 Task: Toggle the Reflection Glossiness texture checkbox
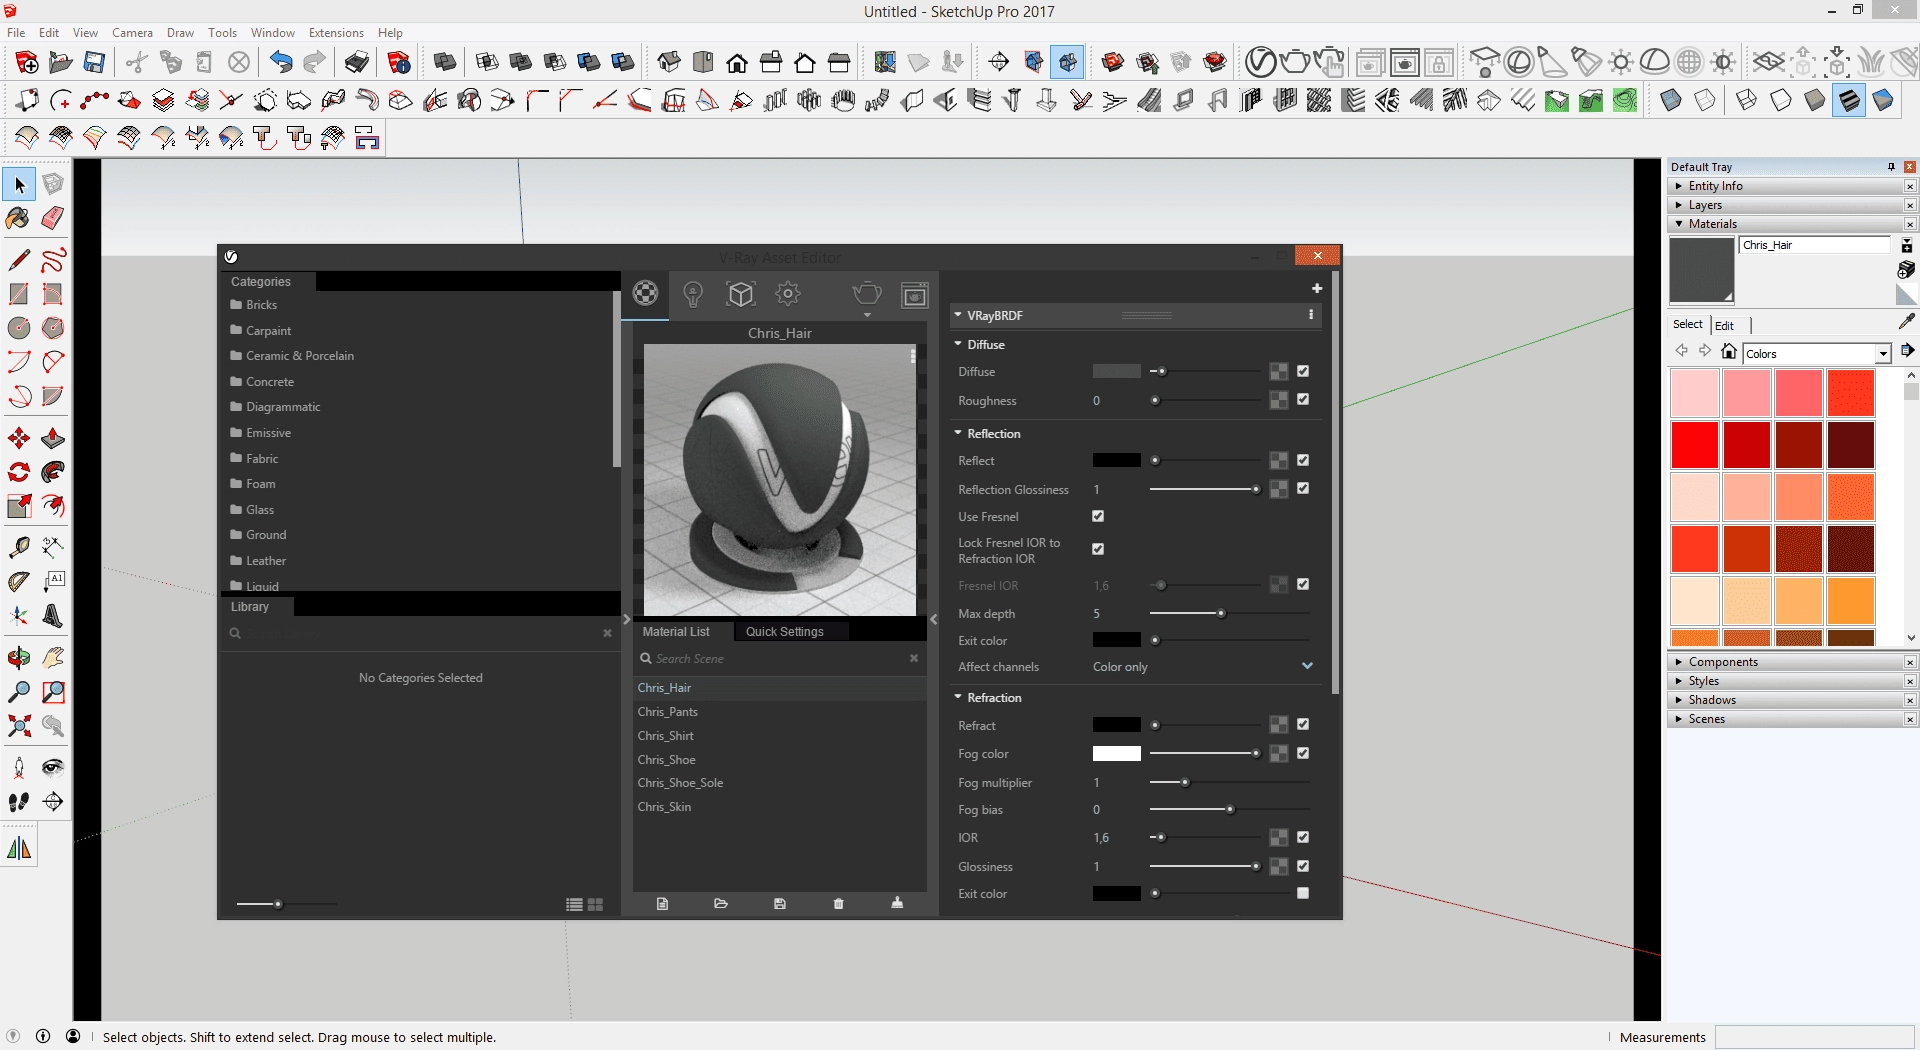tap(1303, 488)
